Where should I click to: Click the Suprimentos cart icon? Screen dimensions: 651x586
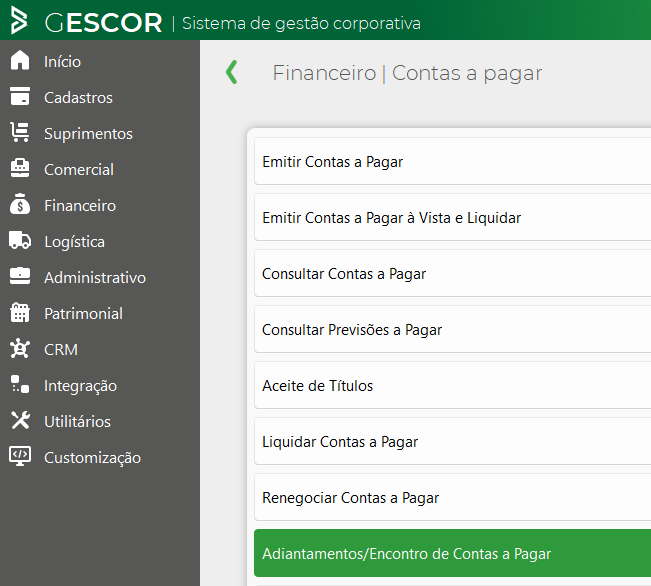click(20, 133)
